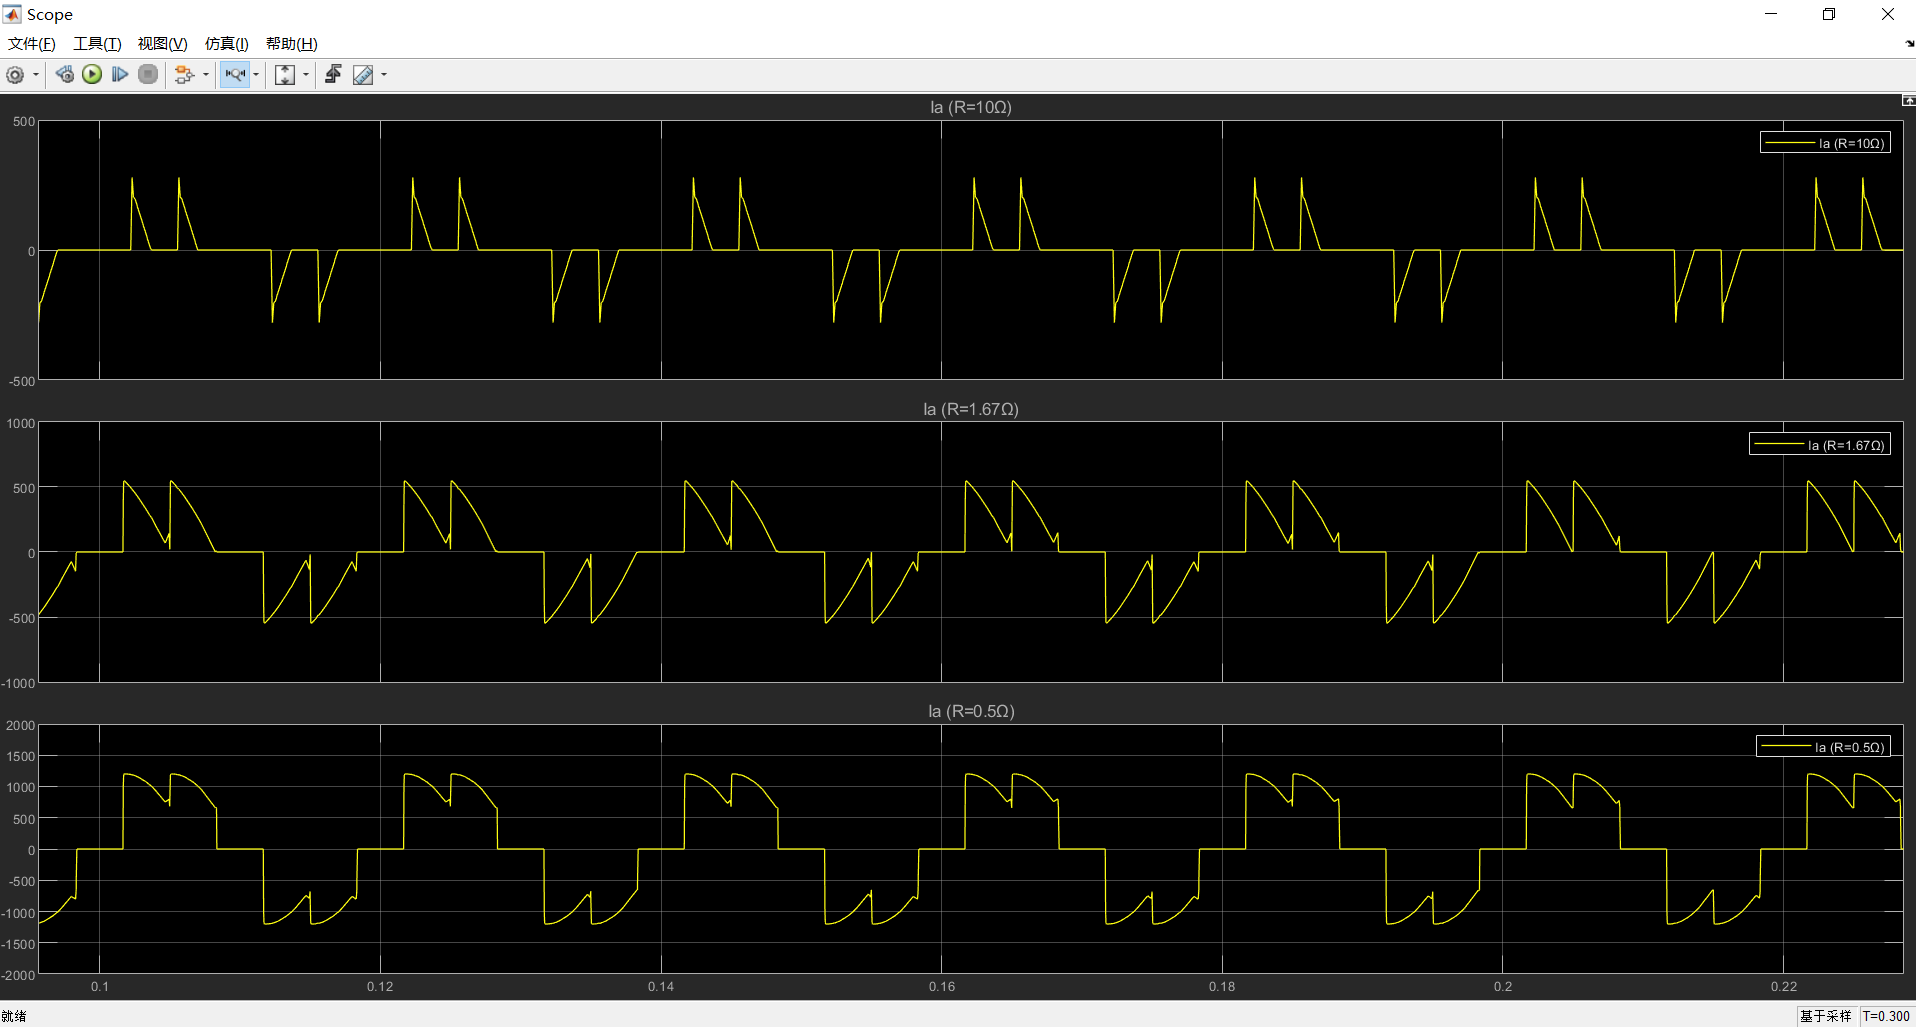Expand the configuration properties dropdown arrow
Viewport: 1916px width, 1027px height.
tap(36, 75)
